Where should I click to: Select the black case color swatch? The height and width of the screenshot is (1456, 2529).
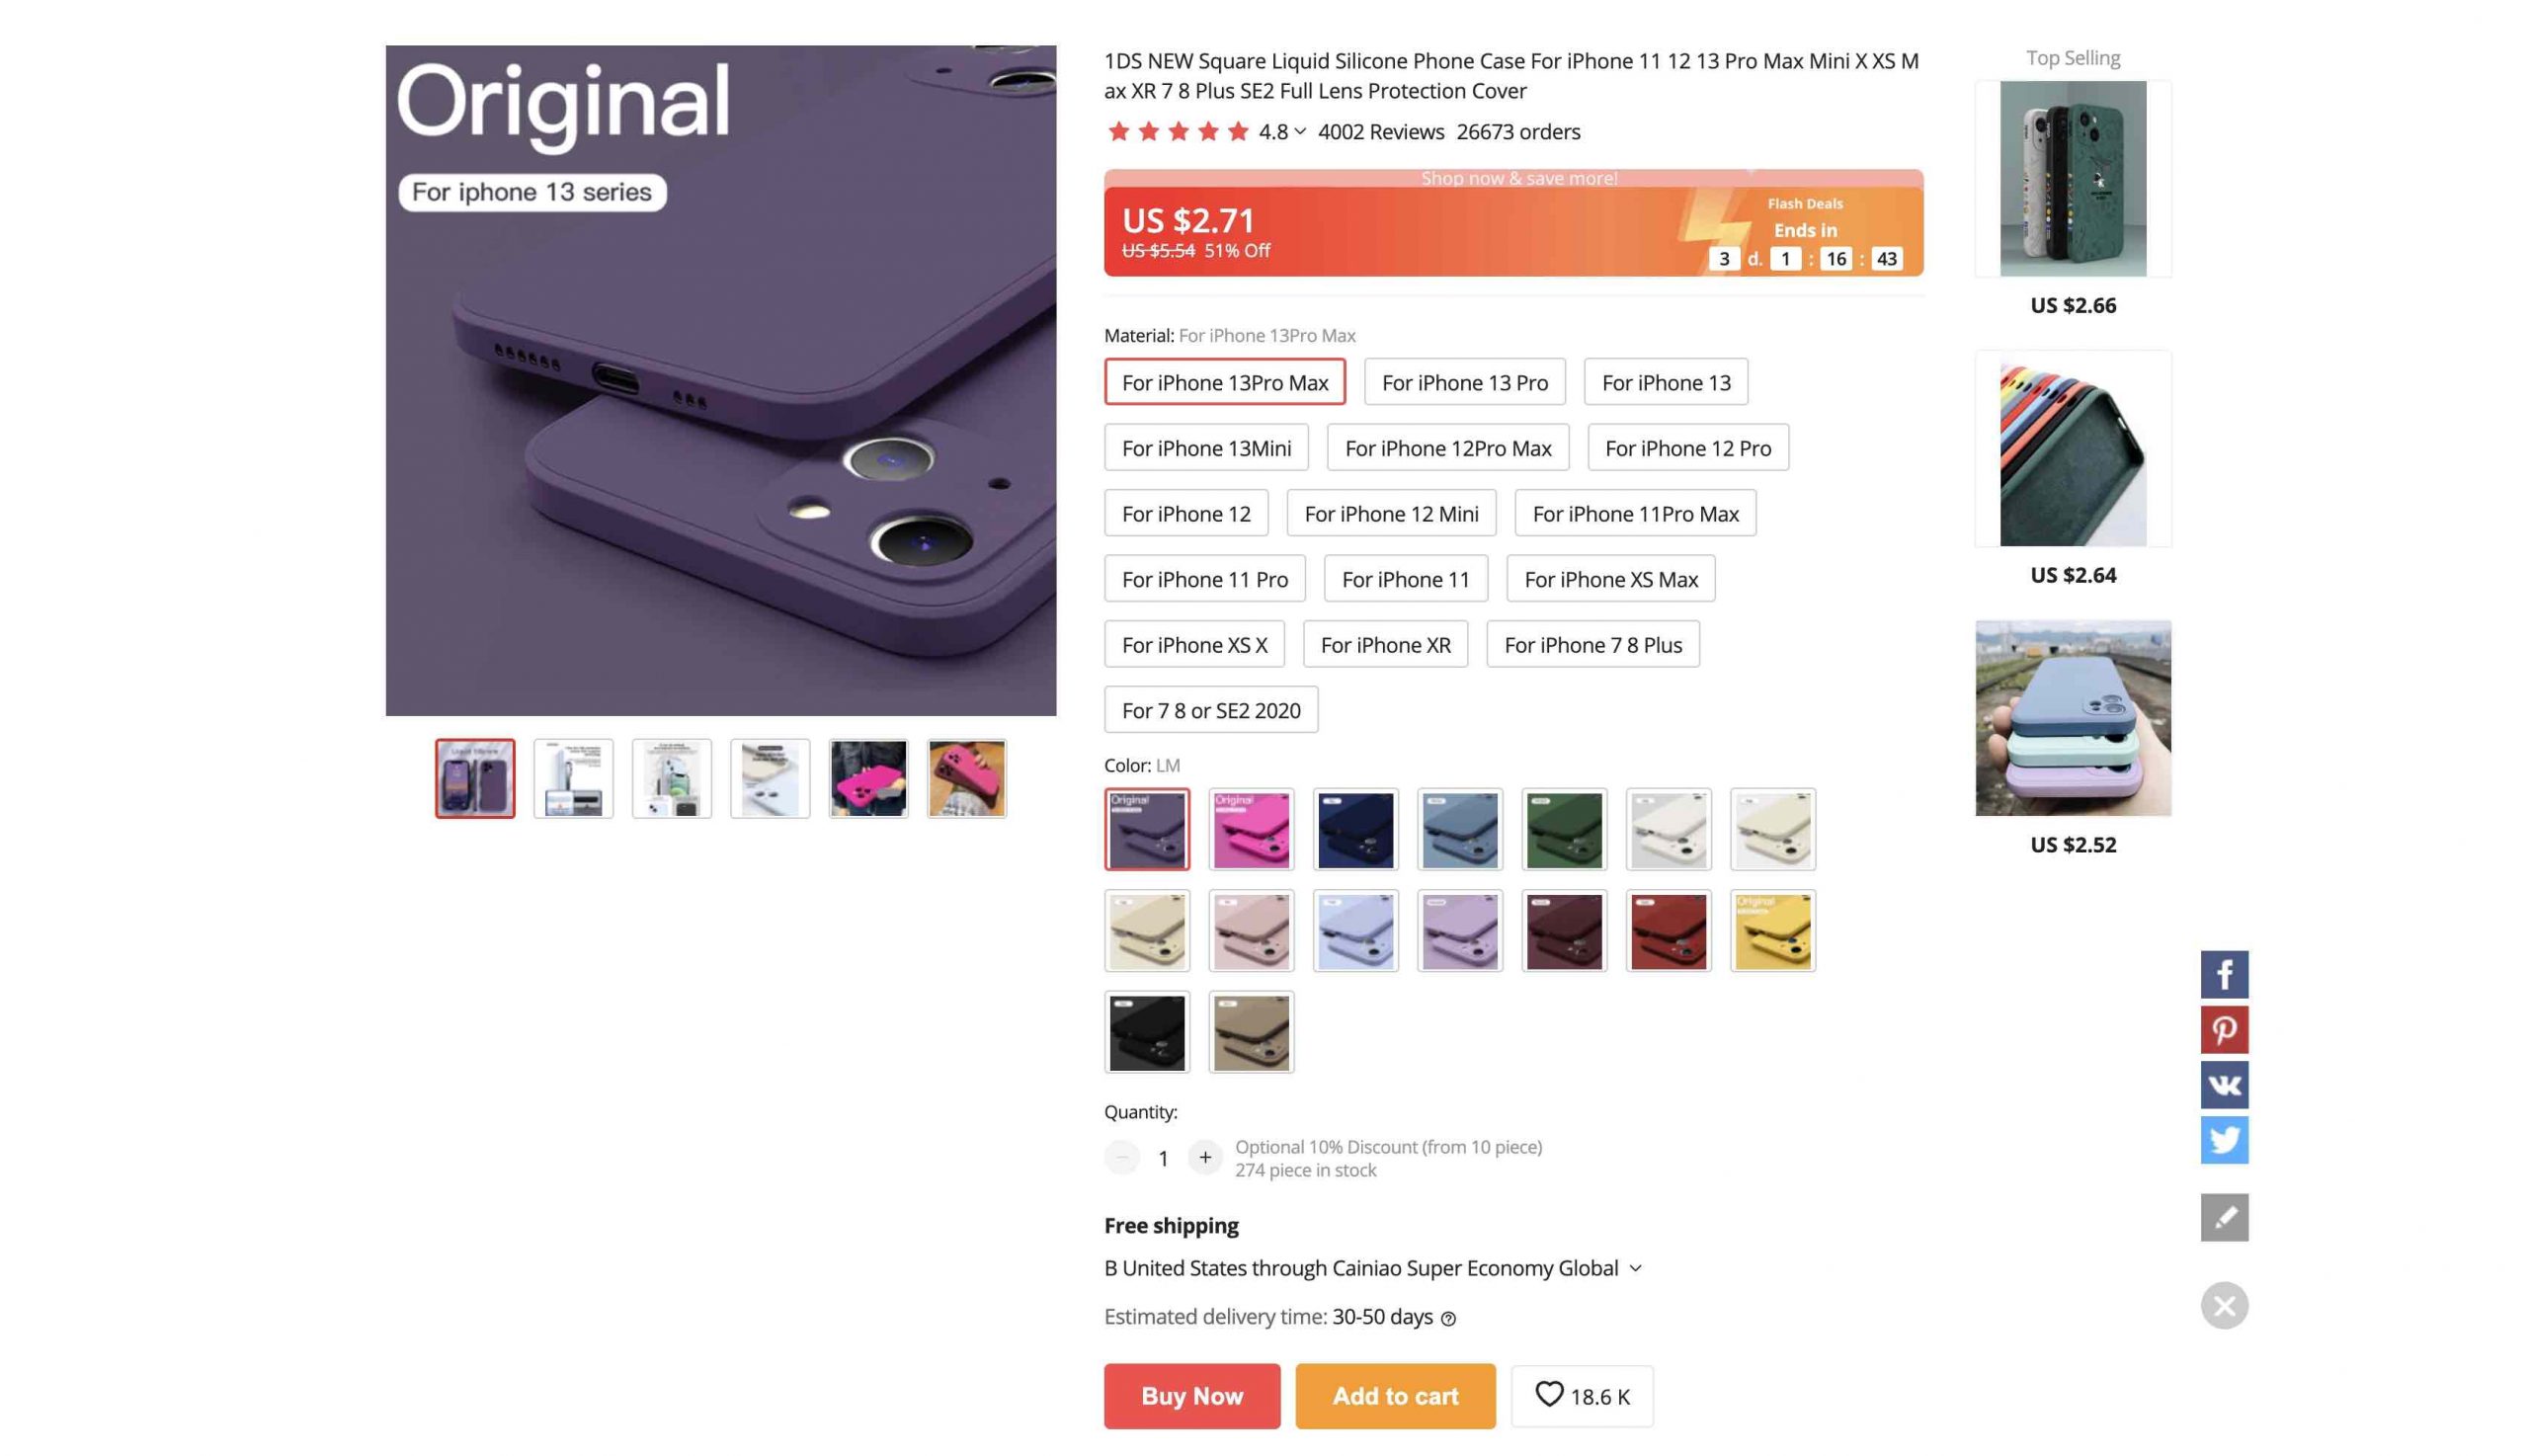[1147, 1032]
